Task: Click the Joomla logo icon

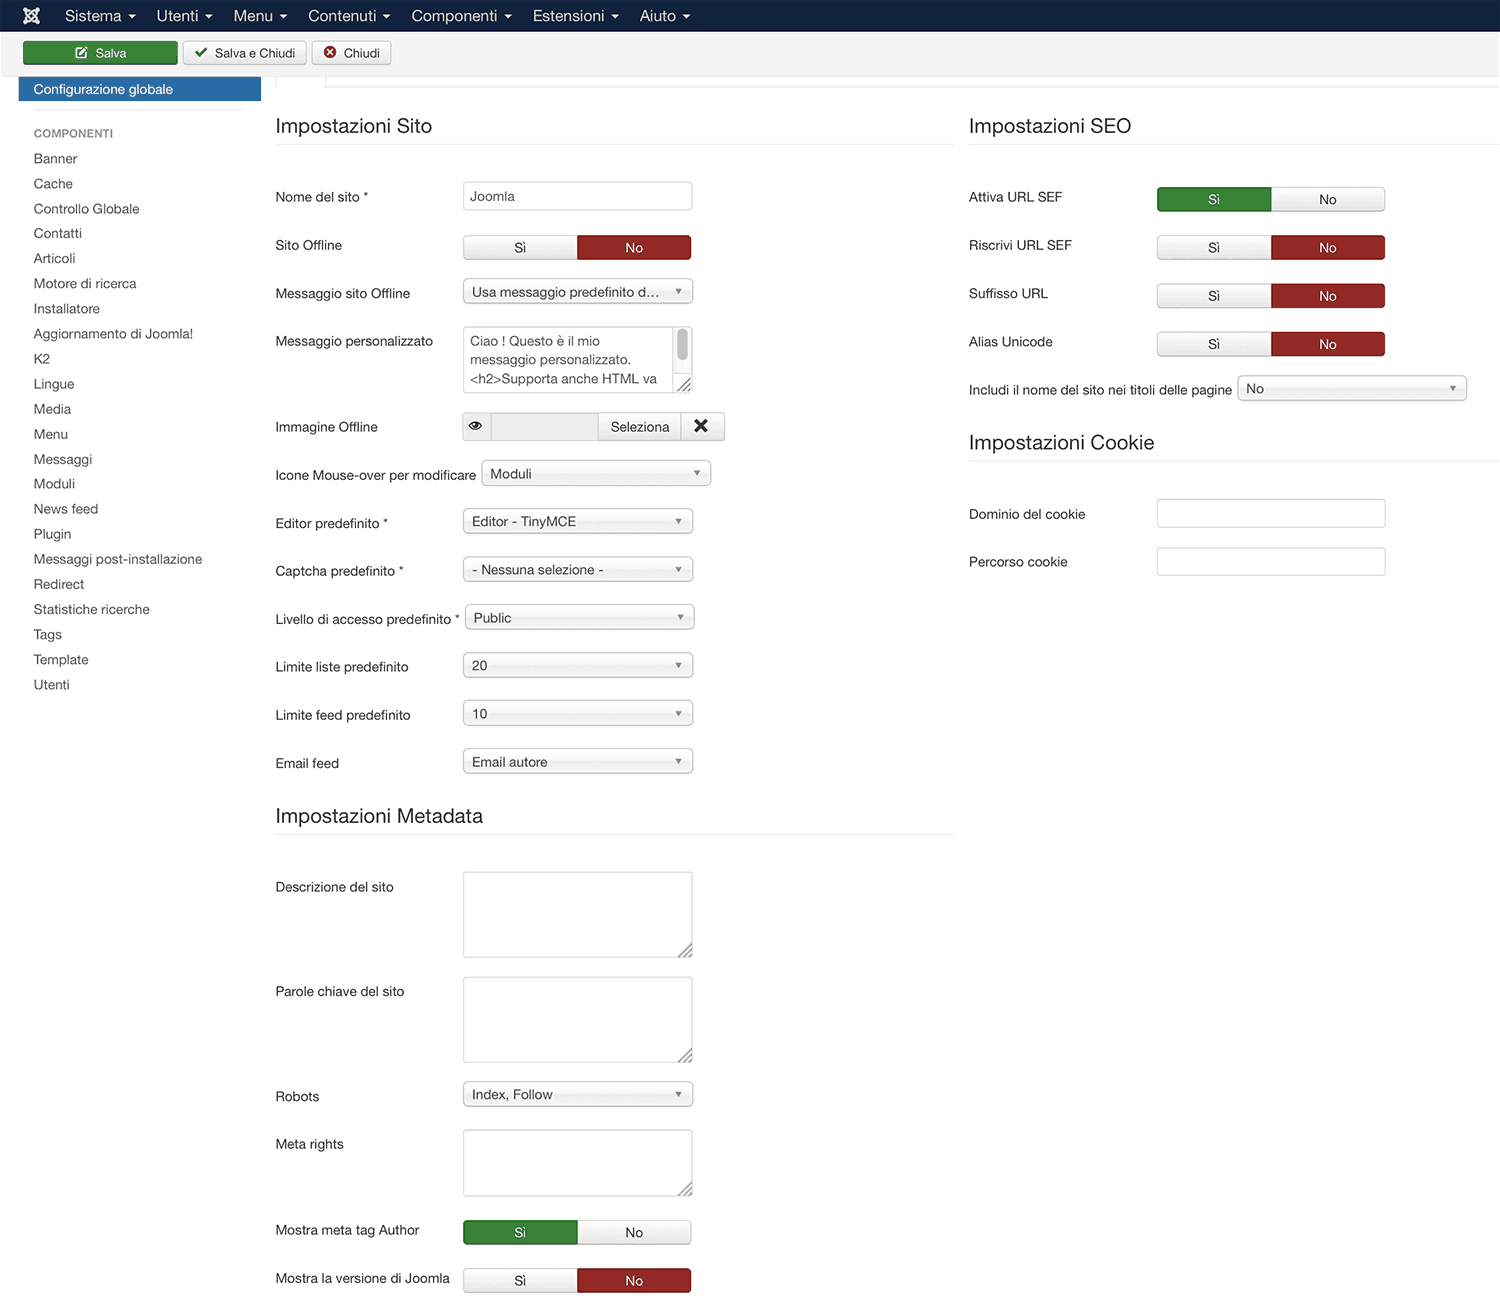Action: (31, 16)
